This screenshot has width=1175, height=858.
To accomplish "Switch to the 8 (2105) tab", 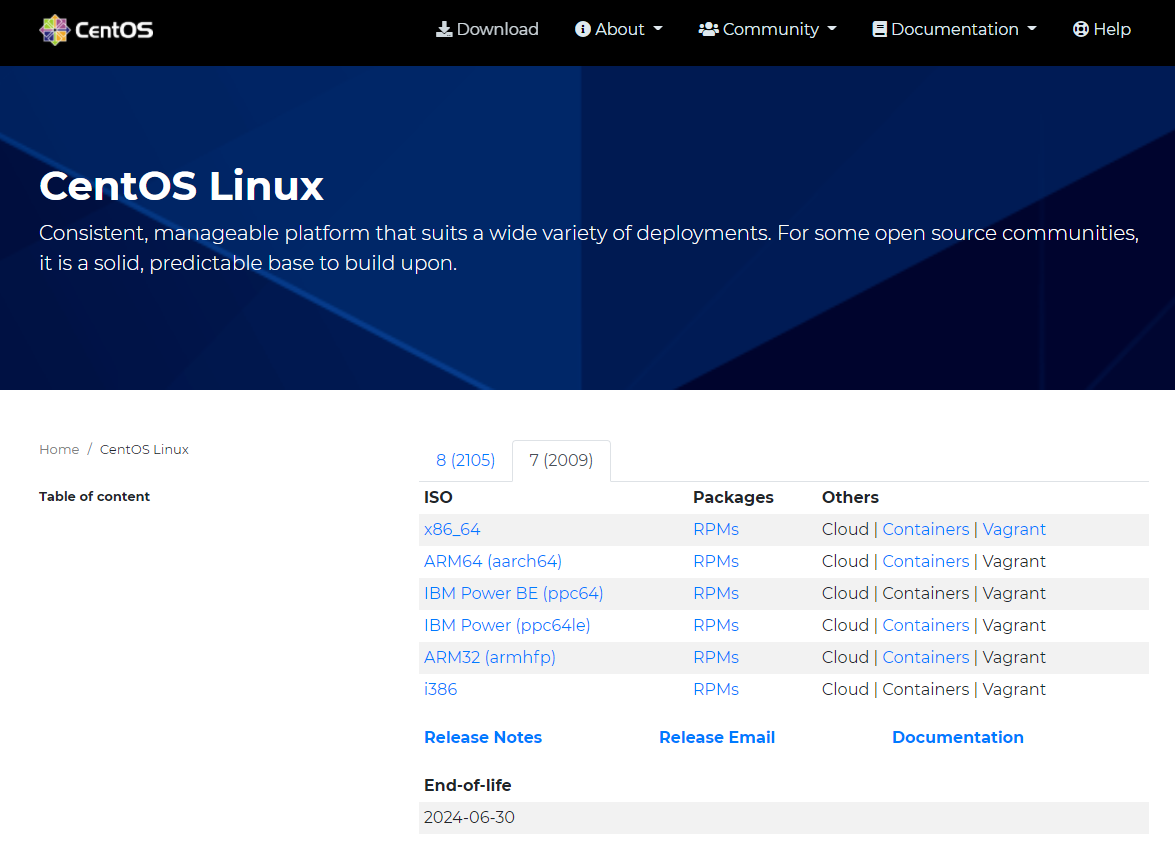I will click(x=465, y=460).
